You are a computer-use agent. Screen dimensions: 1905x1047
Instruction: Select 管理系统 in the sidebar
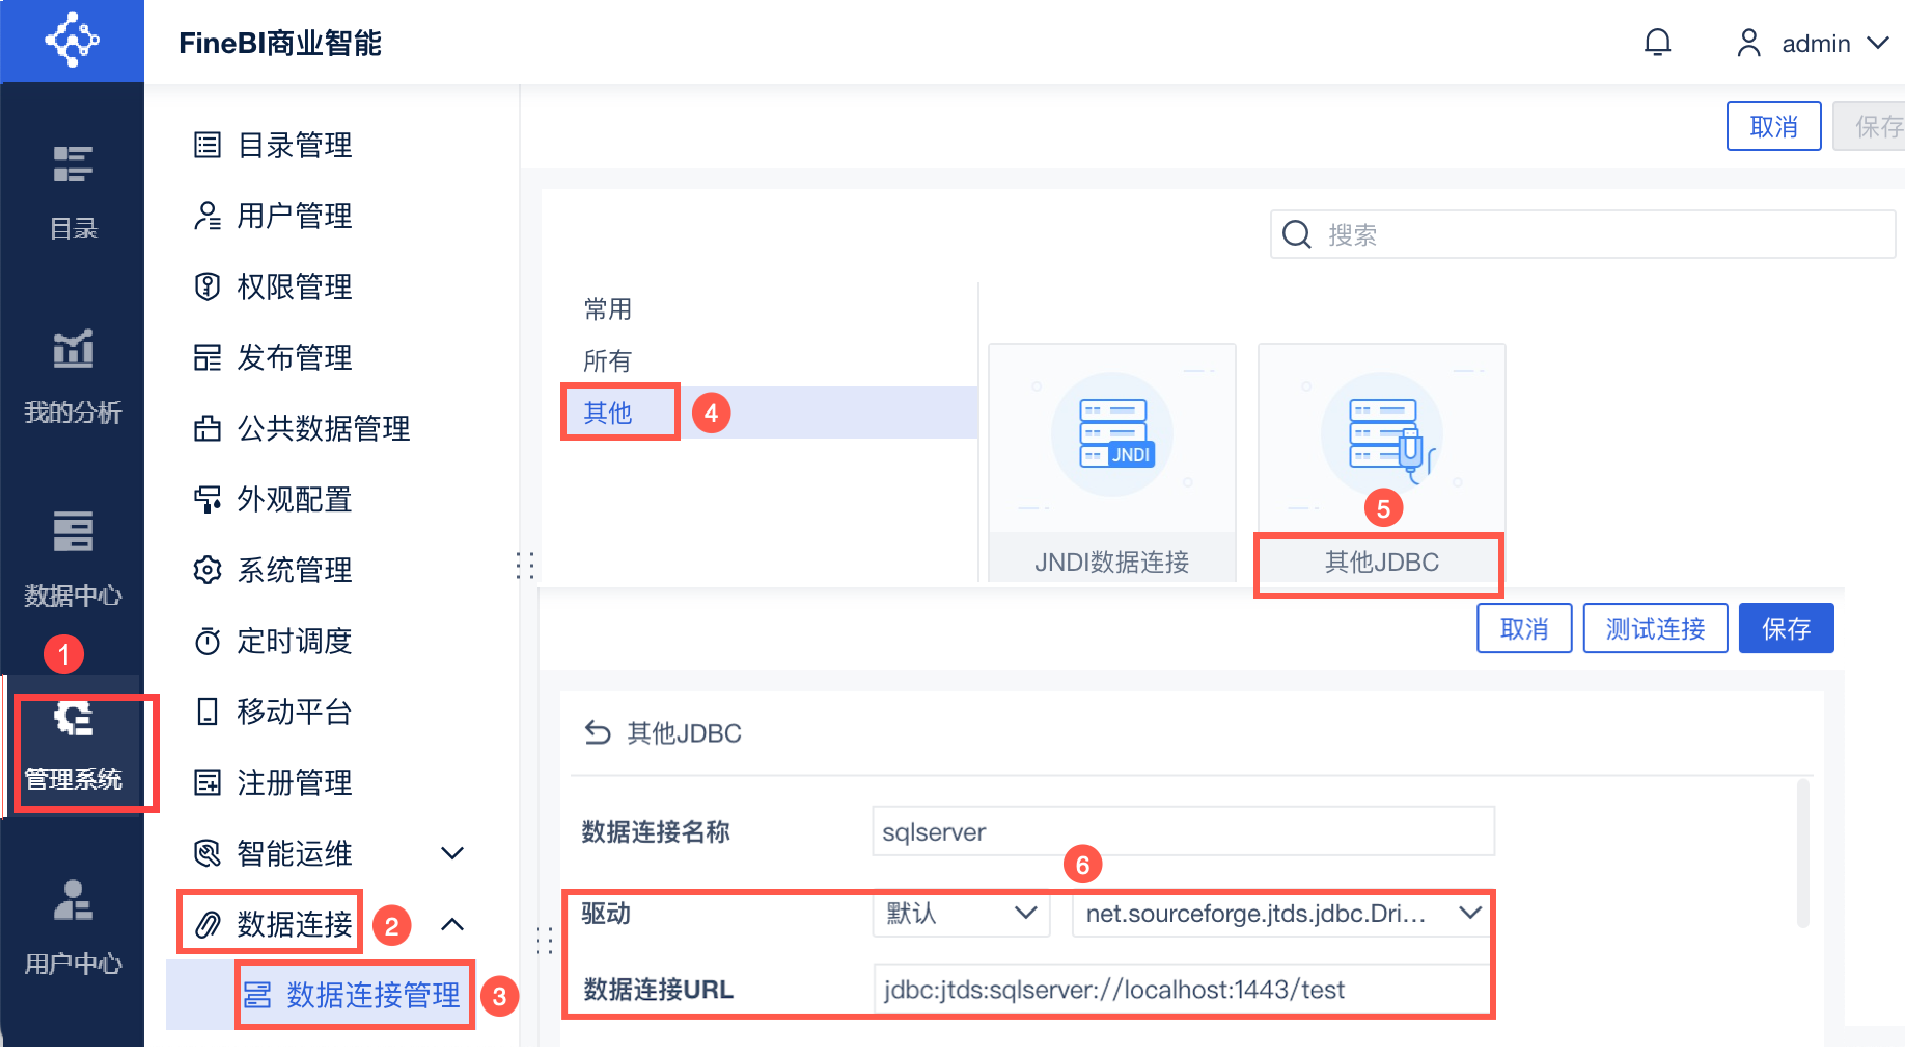73,745
